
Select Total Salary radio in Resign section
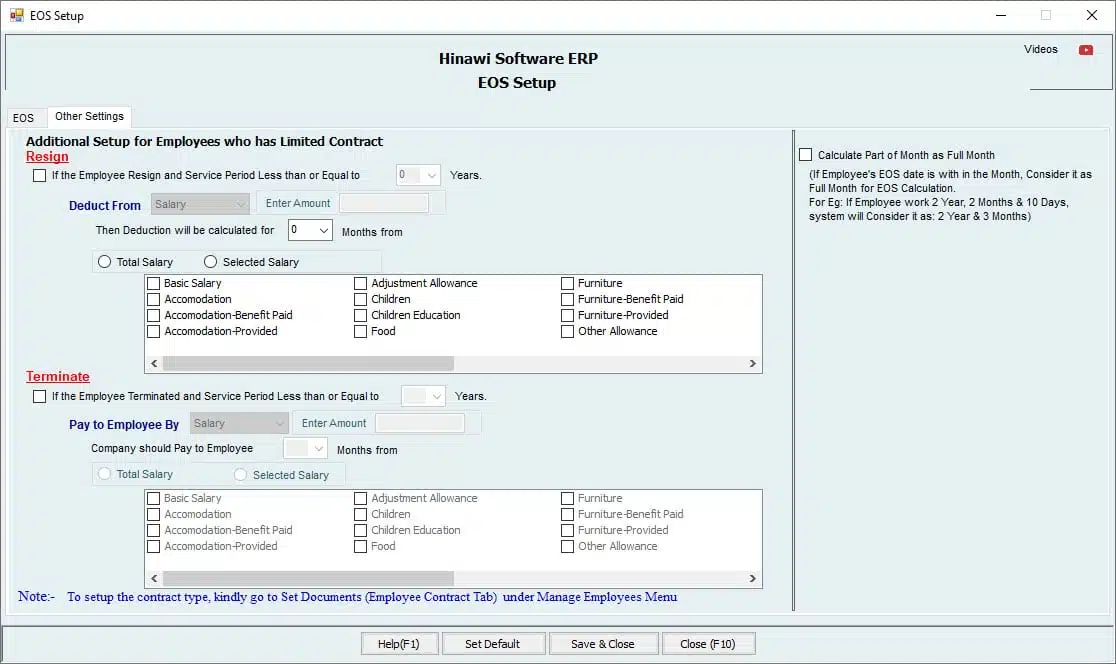[x=105, y=262]
